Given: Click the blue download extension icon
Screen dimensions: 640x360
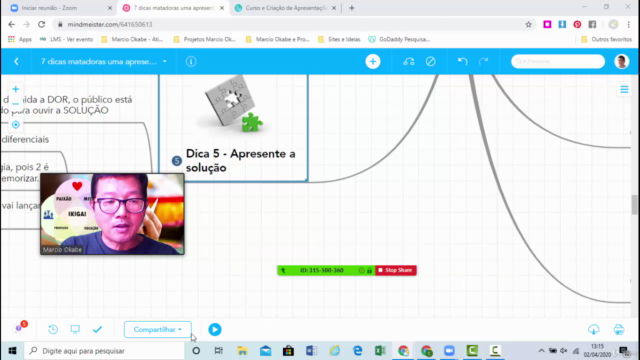Looking at the screenshot, I should [x=562, y=24].
